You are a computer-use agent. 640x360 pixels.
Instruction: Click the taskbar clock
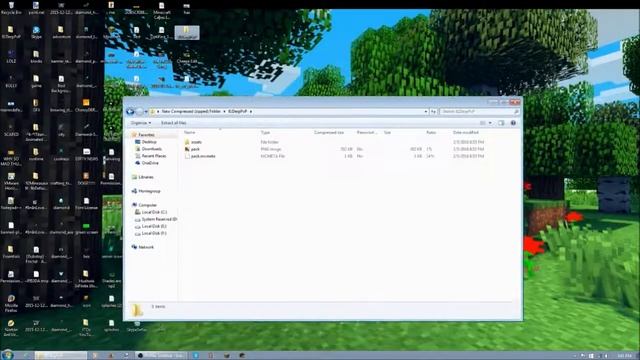point(624,356)
